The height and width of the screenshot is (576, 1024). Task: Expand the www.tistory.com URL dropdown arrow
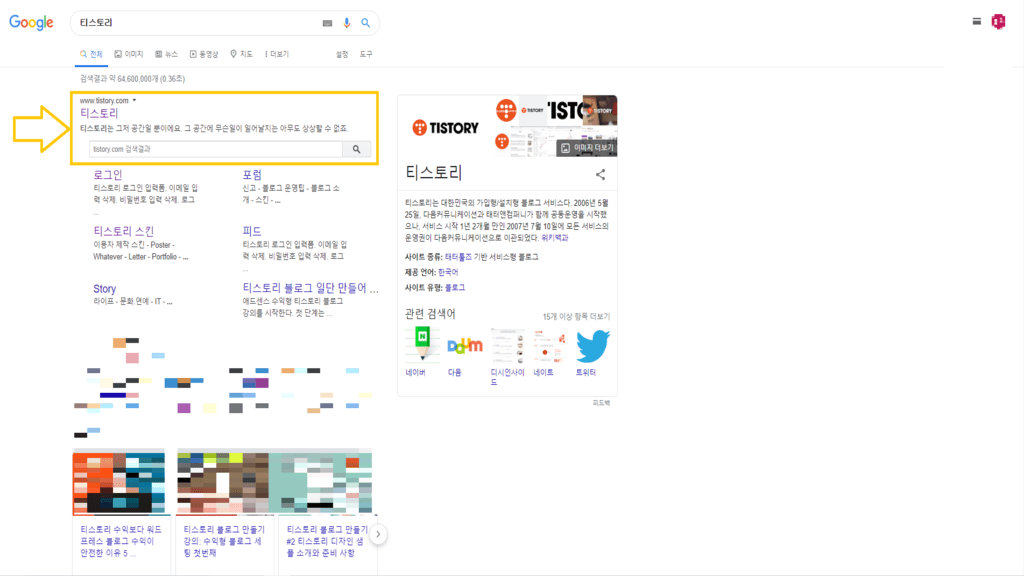[135, 101]
